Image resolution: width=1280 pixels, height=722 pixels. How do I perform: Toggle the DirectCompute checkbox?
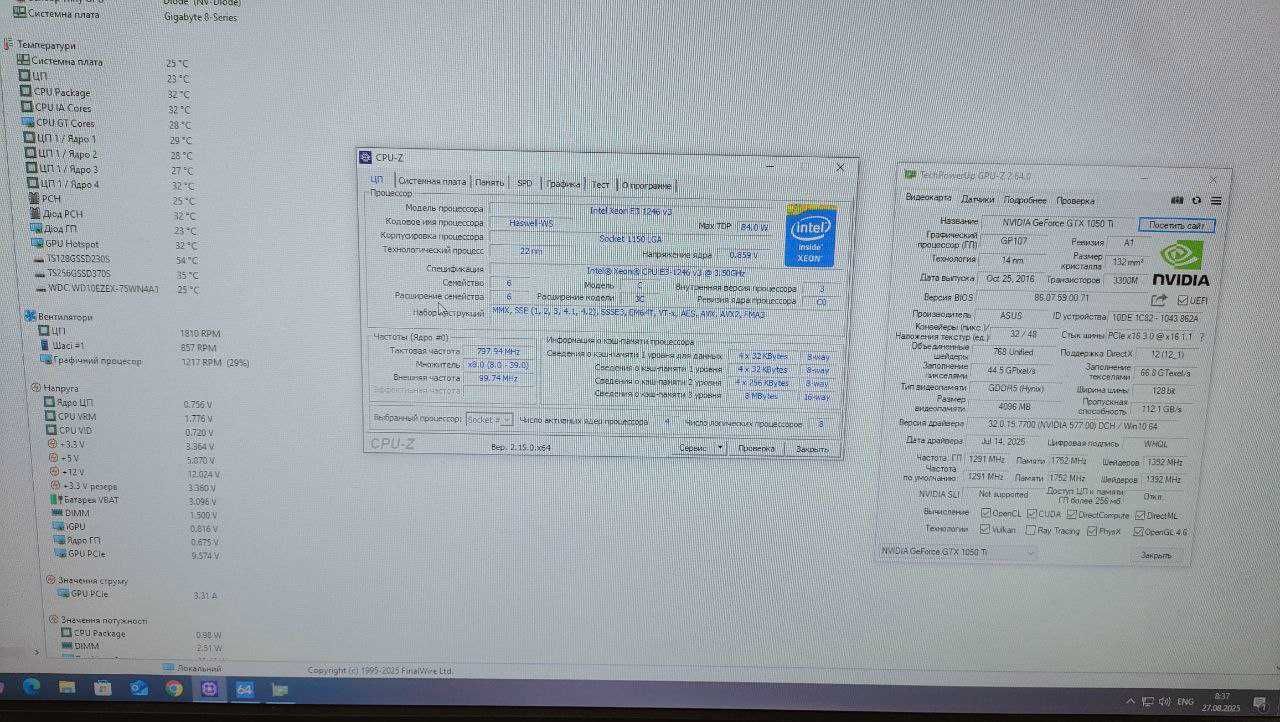coord(1072,515)
